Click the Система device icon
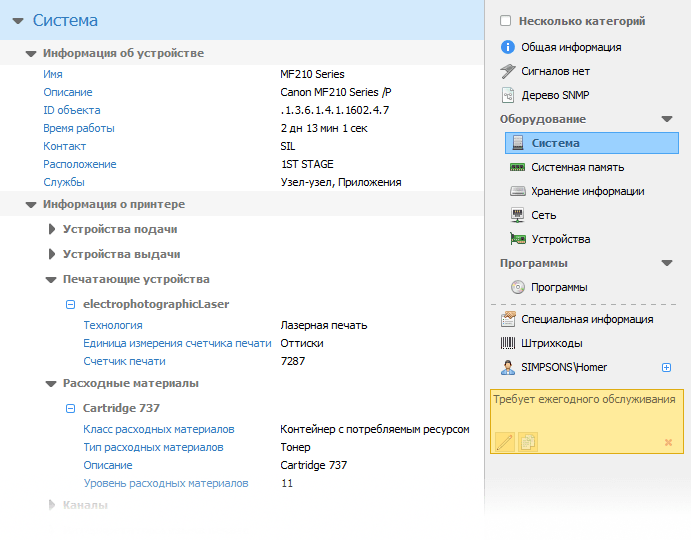 point(518,143)
